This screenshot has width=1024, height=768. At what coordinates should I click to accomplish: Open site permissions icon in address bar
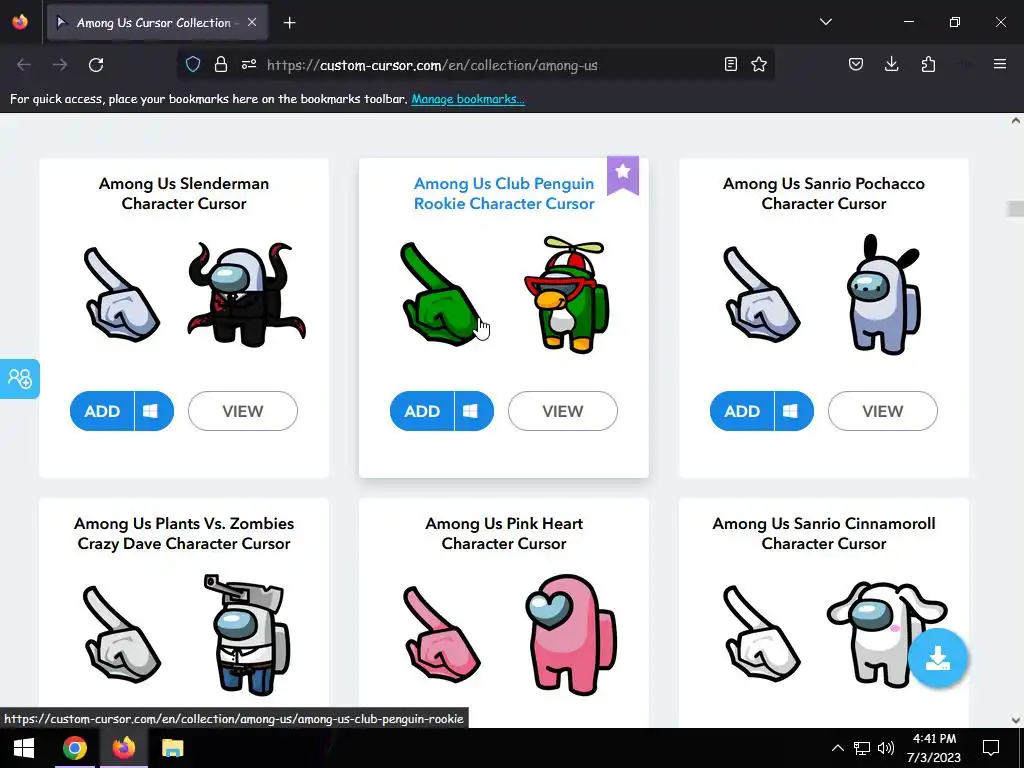point(249,64)
